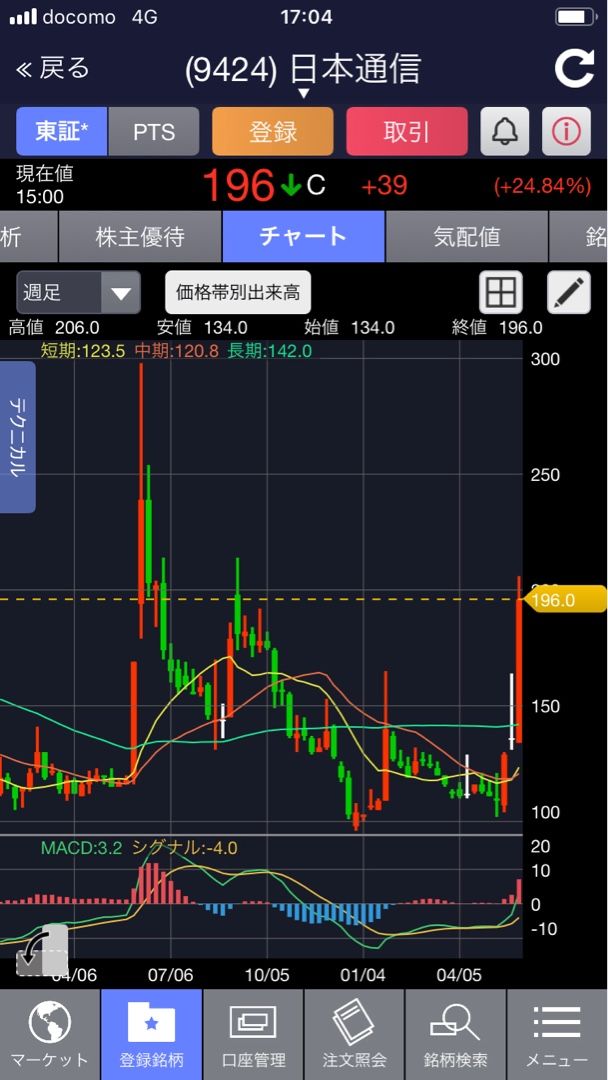Tap battery icon in status bar
The height and width of the screenshot is (1080, 608).
click(575, 17)
